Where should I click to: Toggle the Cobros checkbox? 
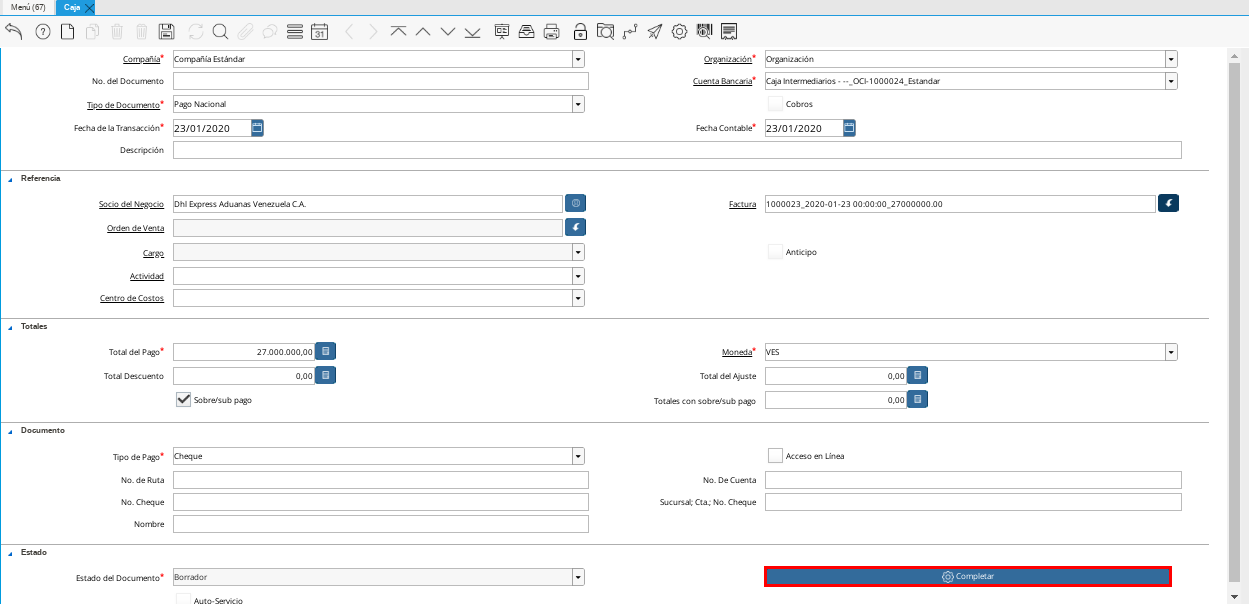click(x=775, y=104)
